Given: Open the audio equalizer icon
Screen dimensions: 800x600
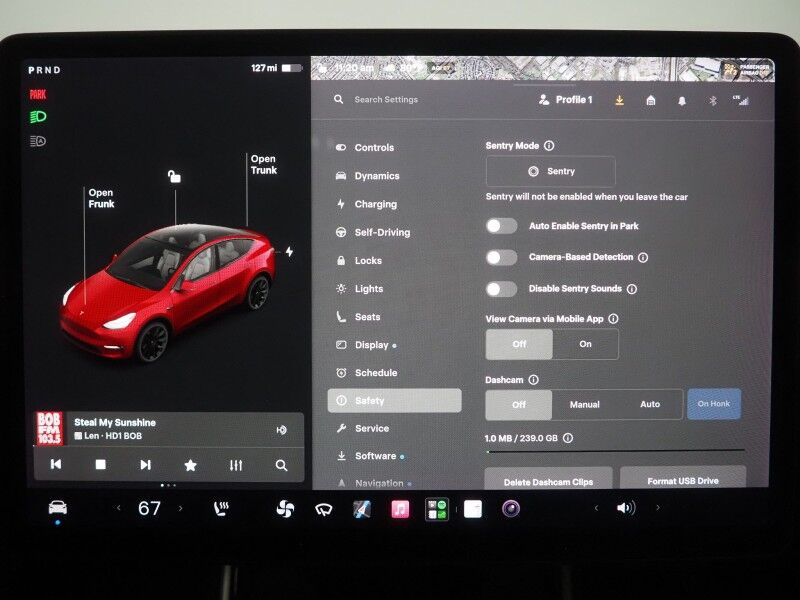Looking at the screenshot, I should pyautogui.click(x=236, y=465).
